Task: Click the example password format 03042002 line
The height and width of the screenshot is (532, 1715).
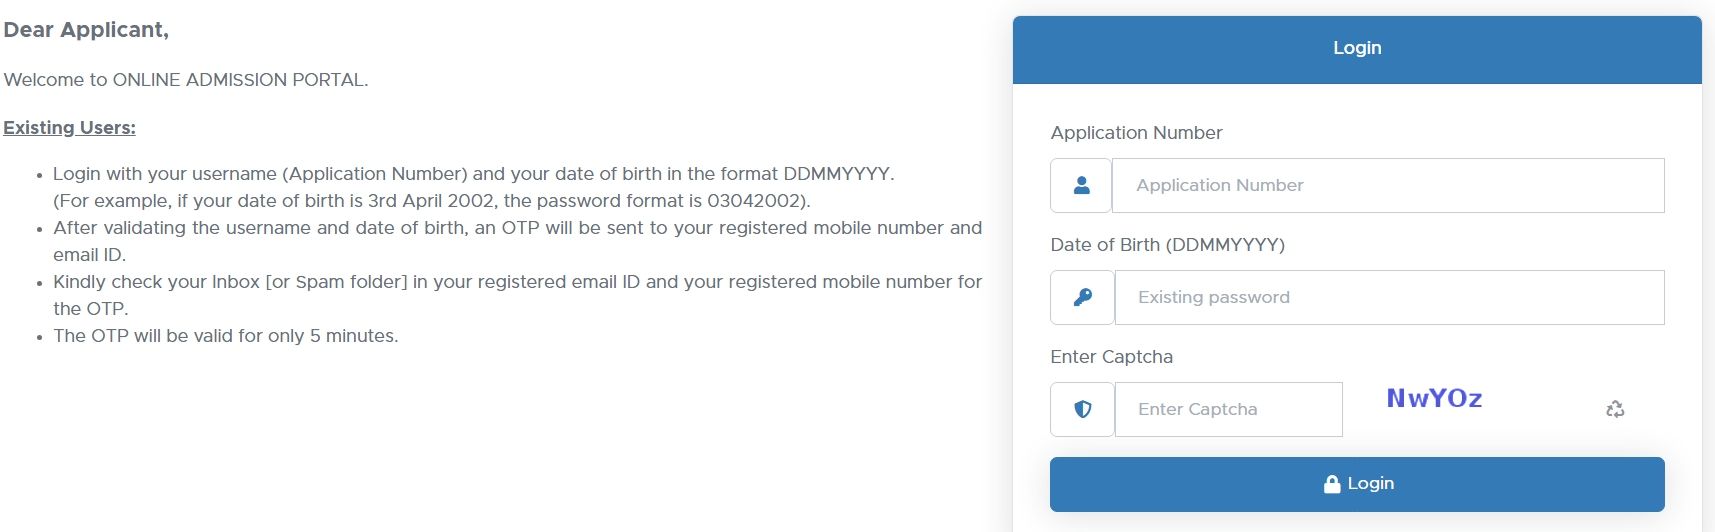Action: click(432, 201)
